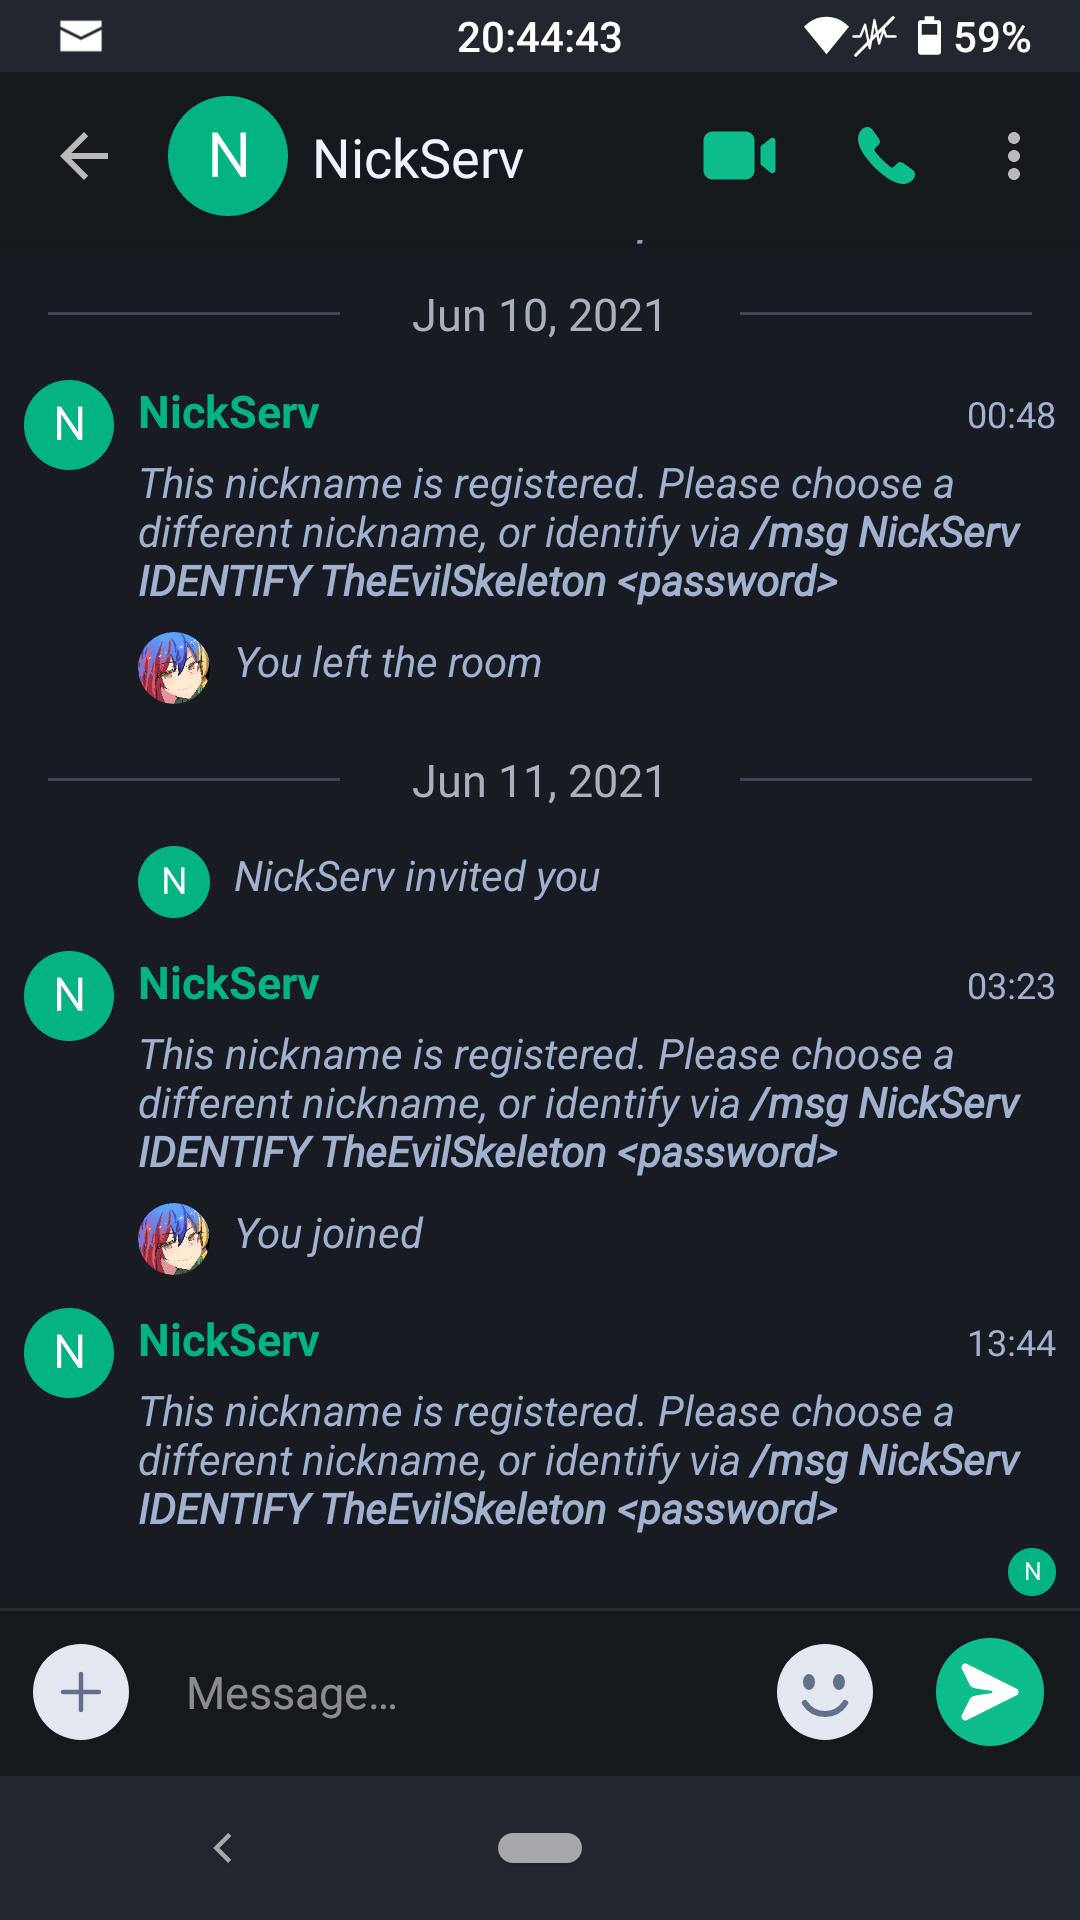The height and width of the screenshot is (1920, 1080).
Task: Start a video call with NickServ
Action: pyautogui.click(x=740, y=156)
